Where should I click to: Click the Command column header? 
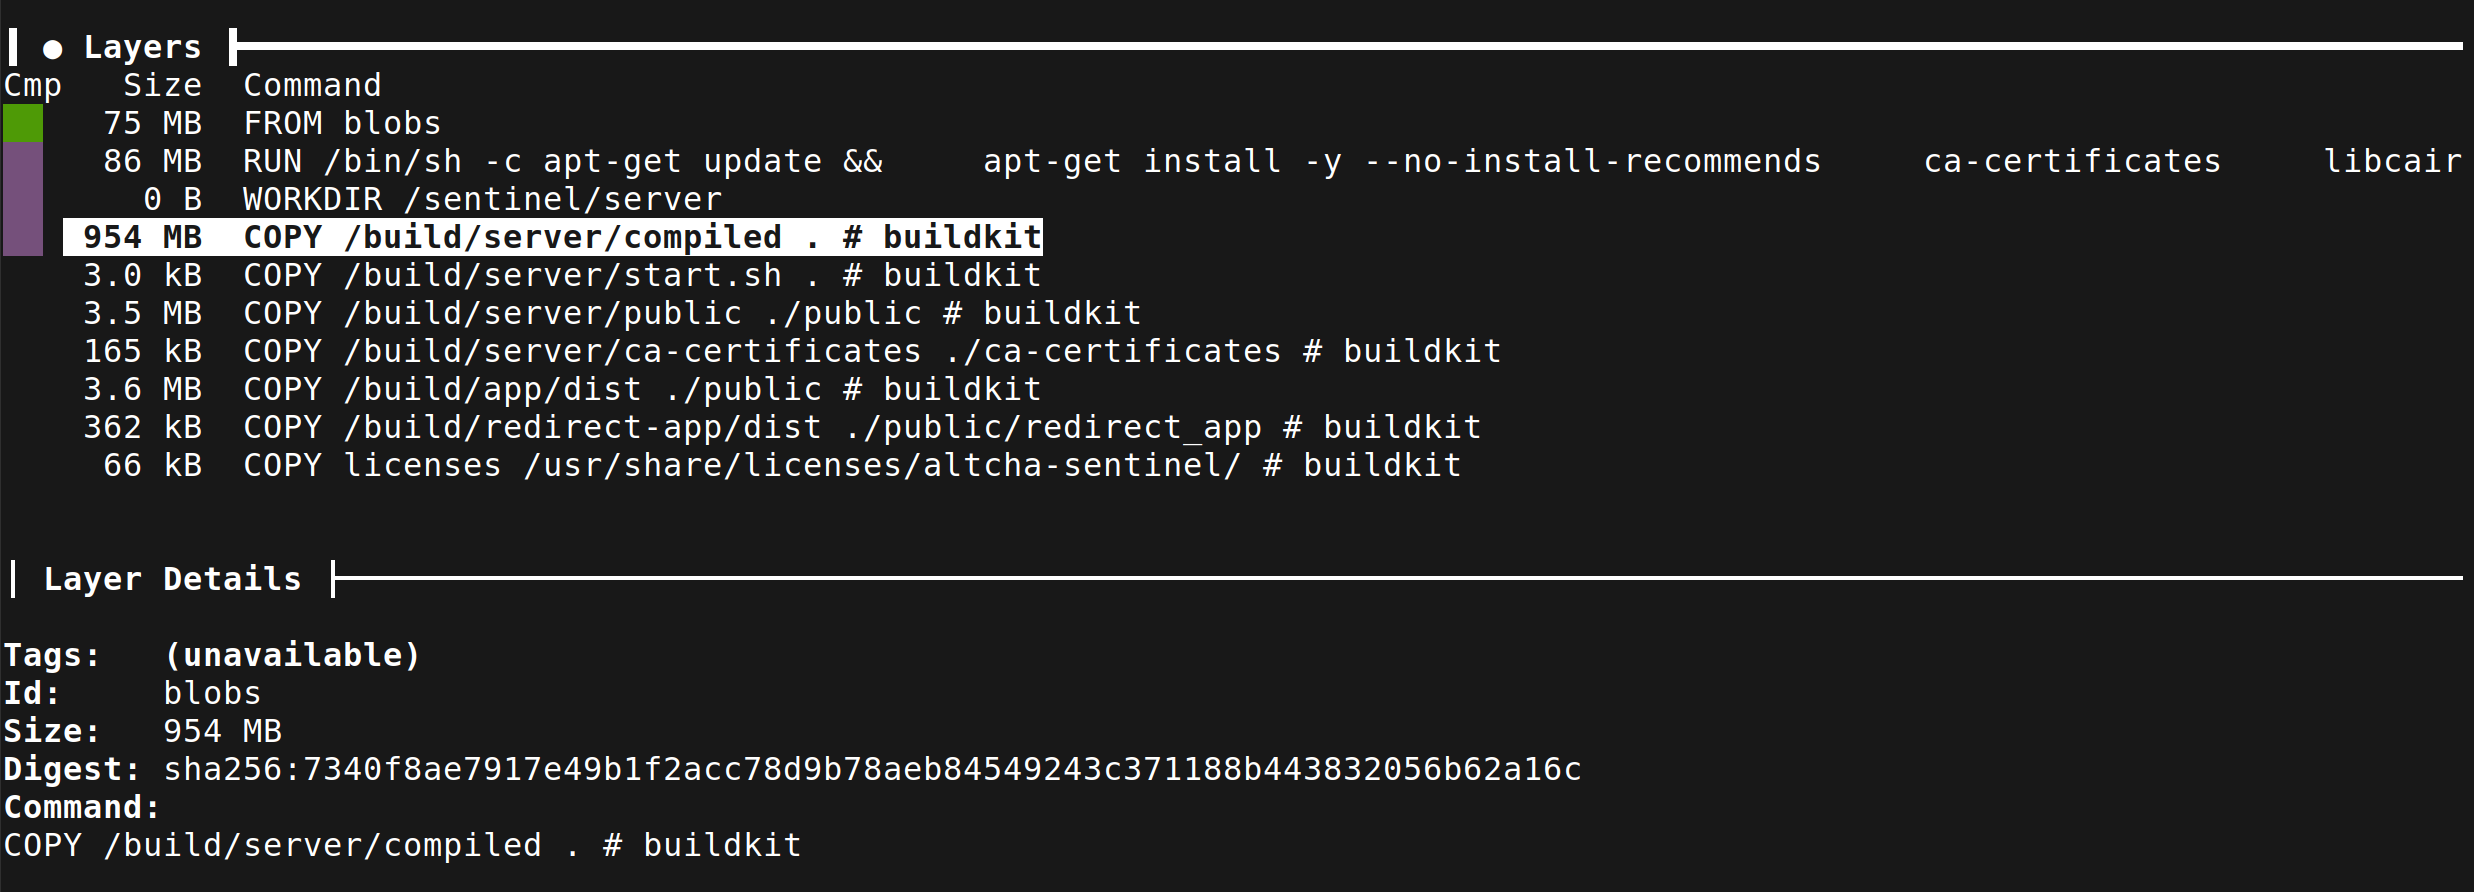pos(312,84)
